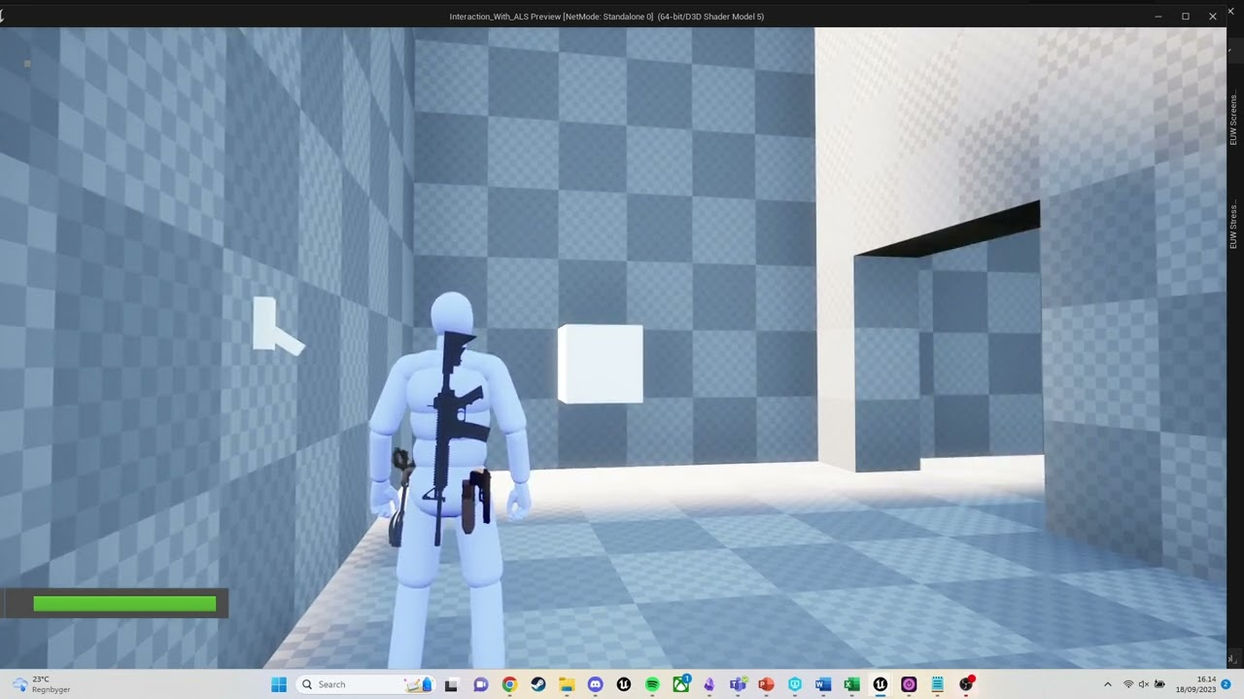Maximize the Interaction_With_ALS preview window
Viewport: 1244px width, 699px height.
(x=1185, y=16)
